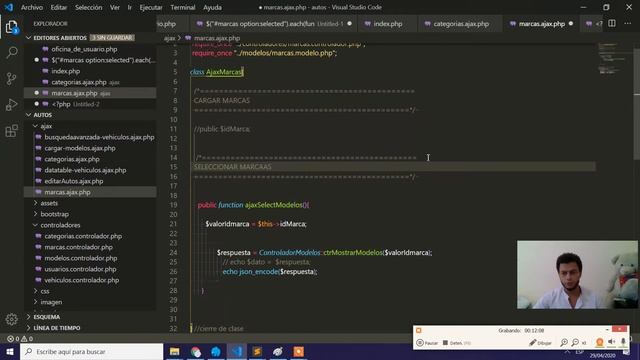Viewport: 640px width, 360px height.
Task: Open datatable-vehiculos.ajax.php file
Action: click(85, 170)
